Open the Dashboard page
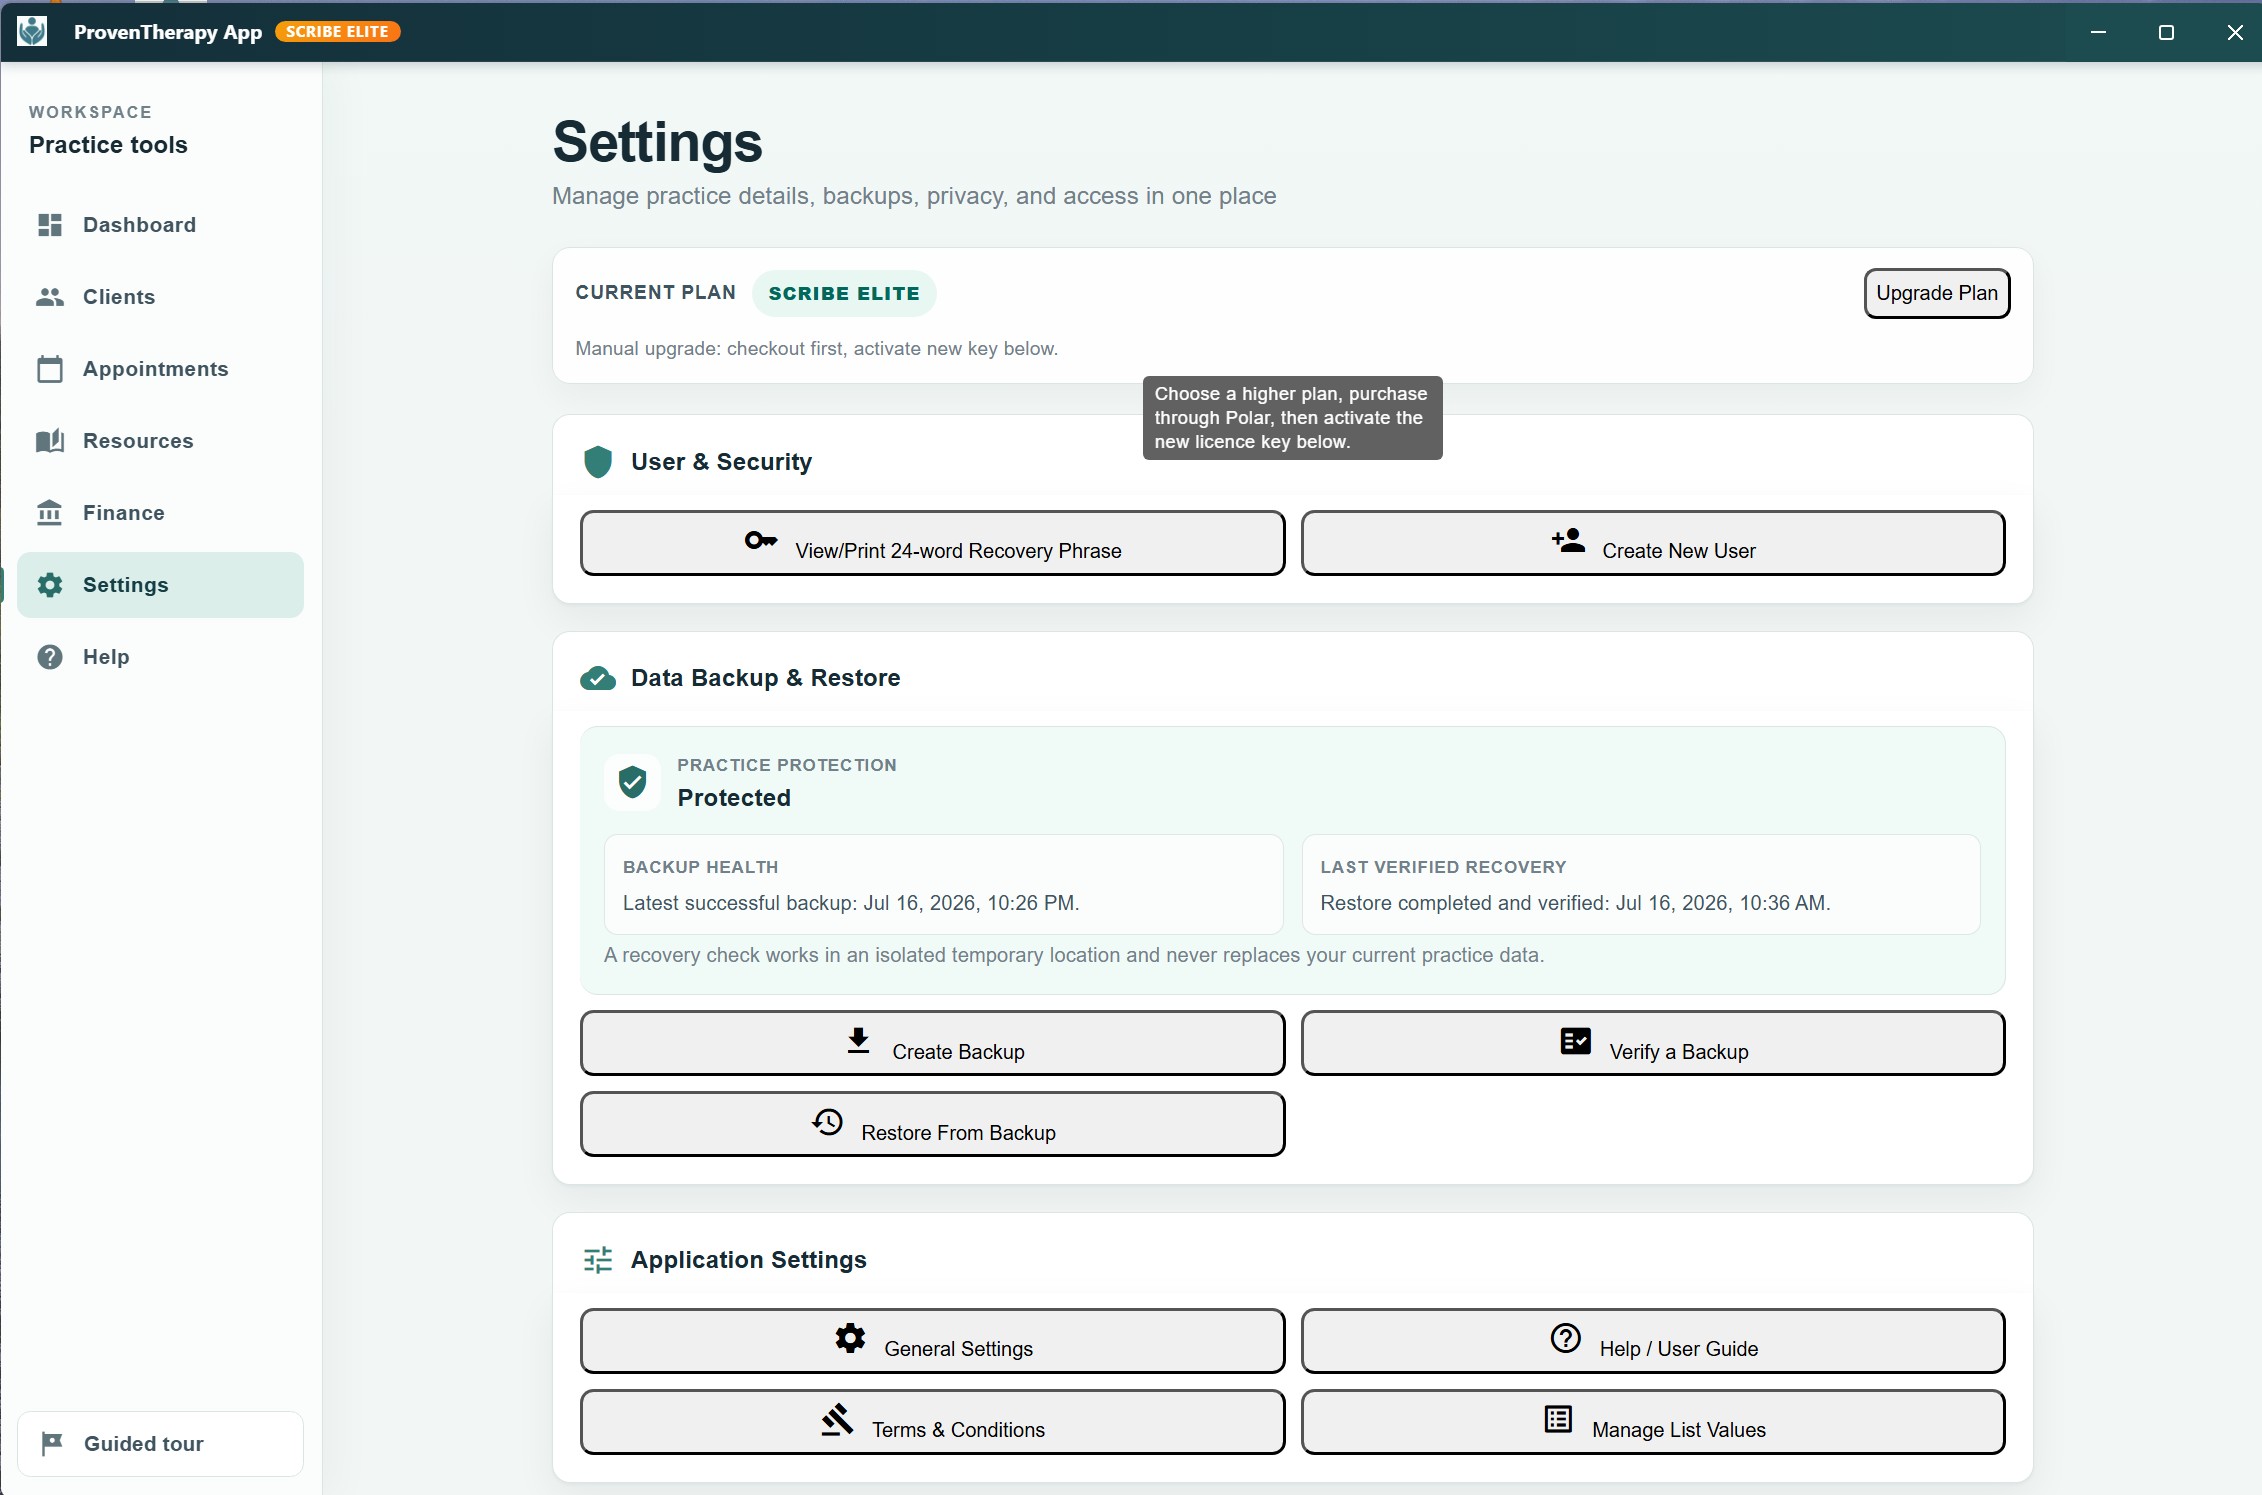 pos(160,225)
